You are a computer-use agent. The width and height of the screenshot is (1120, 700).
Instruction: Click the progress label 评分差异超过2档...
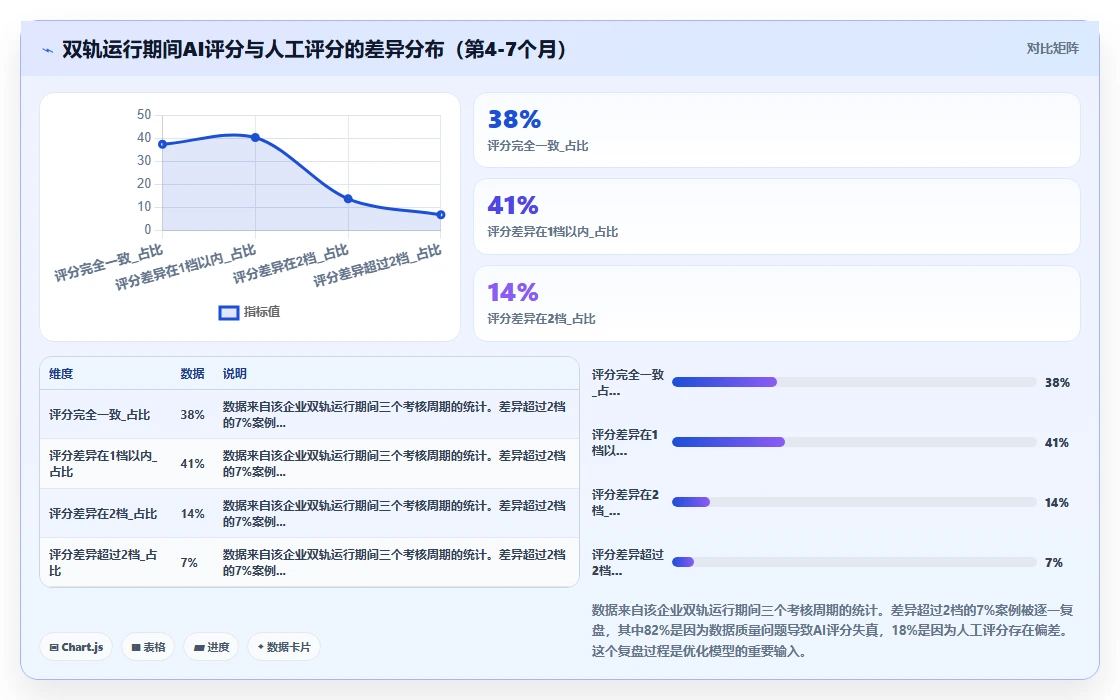628,562
